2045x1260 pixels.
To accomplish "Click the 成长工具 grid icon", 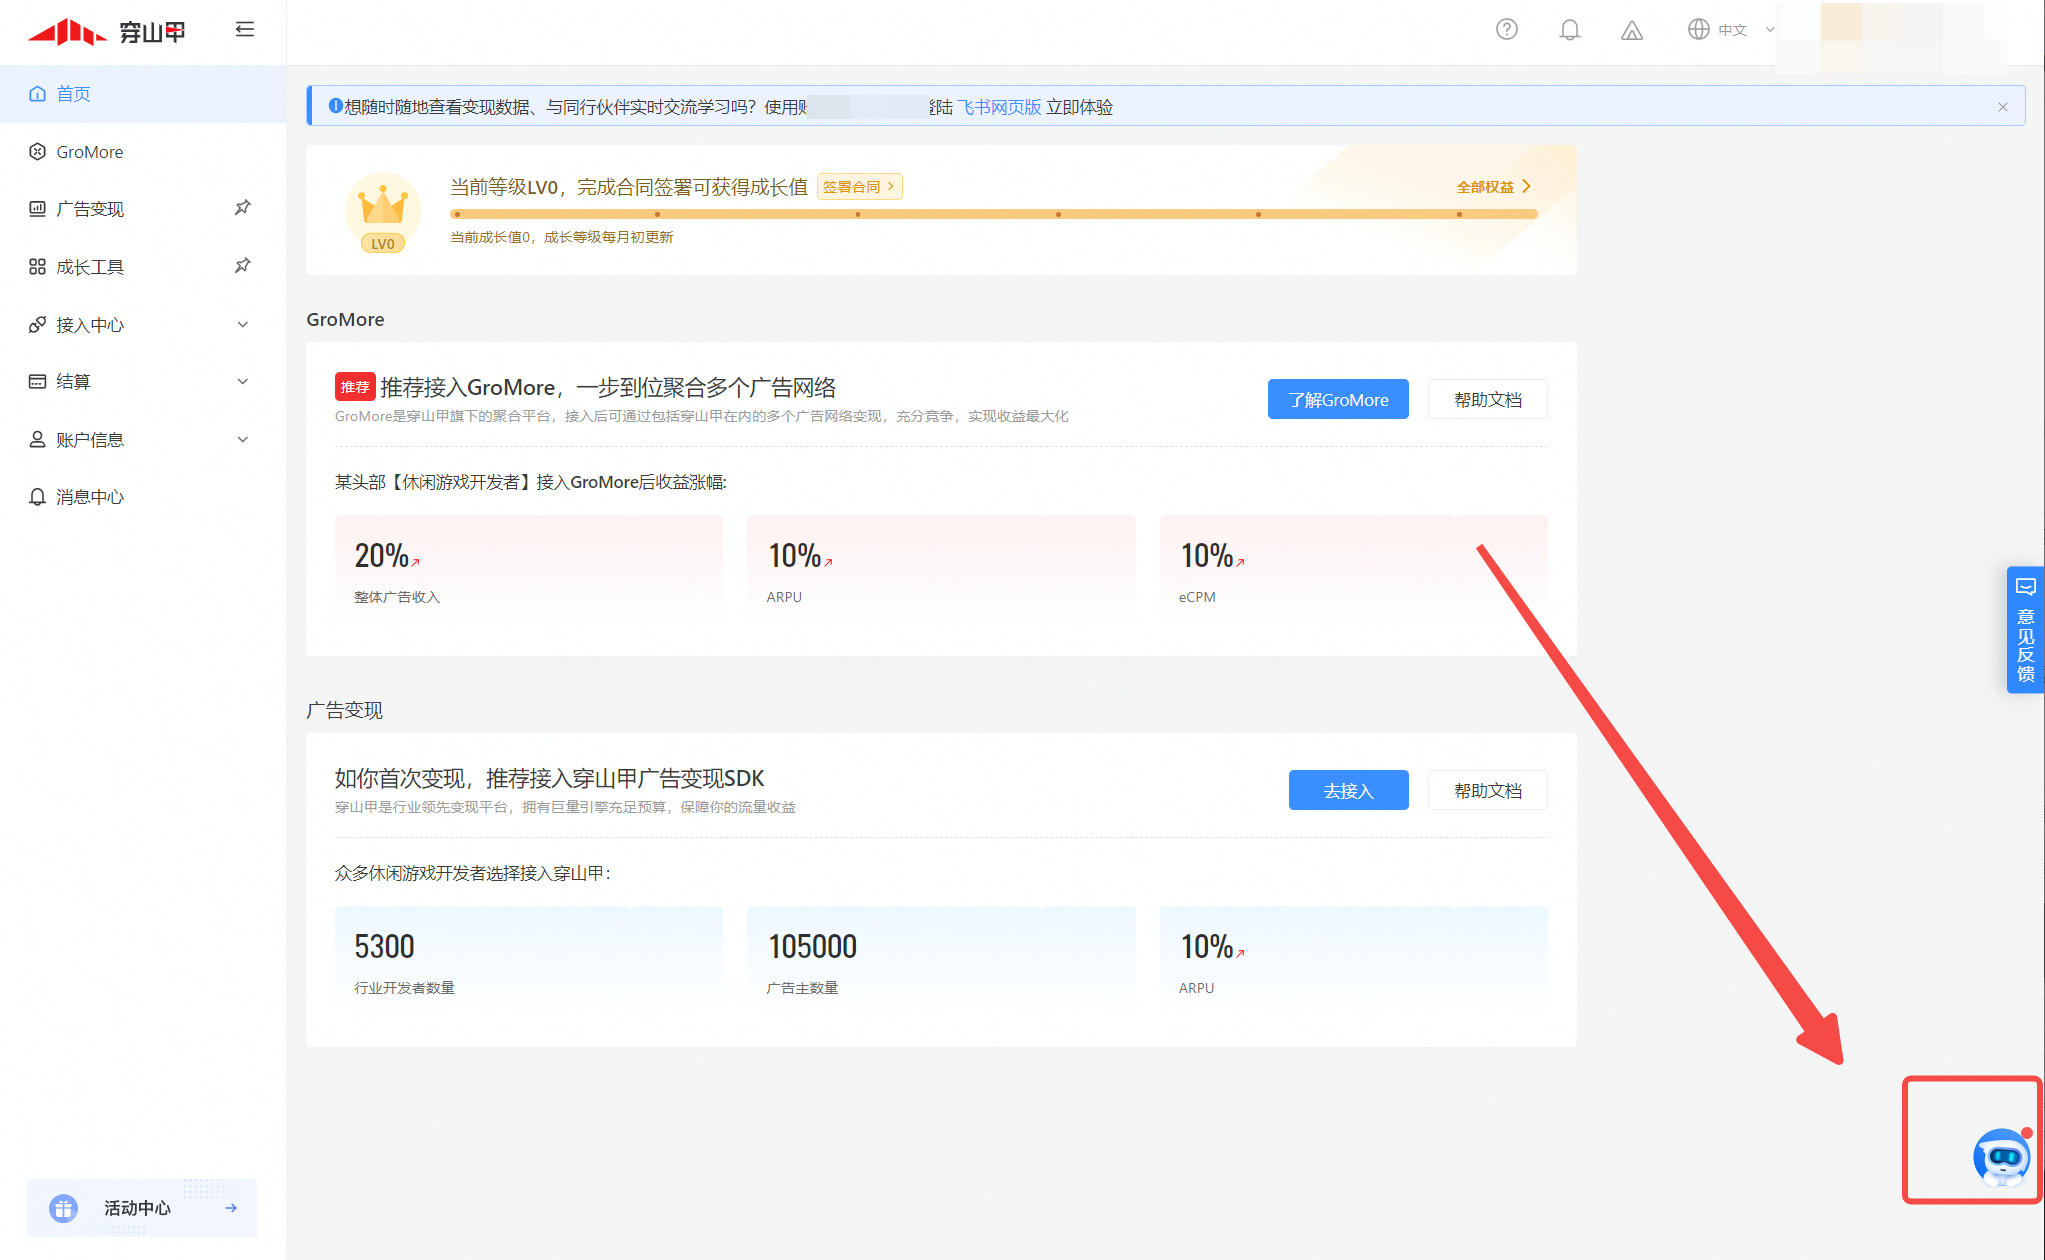I will tap(37, 267).
